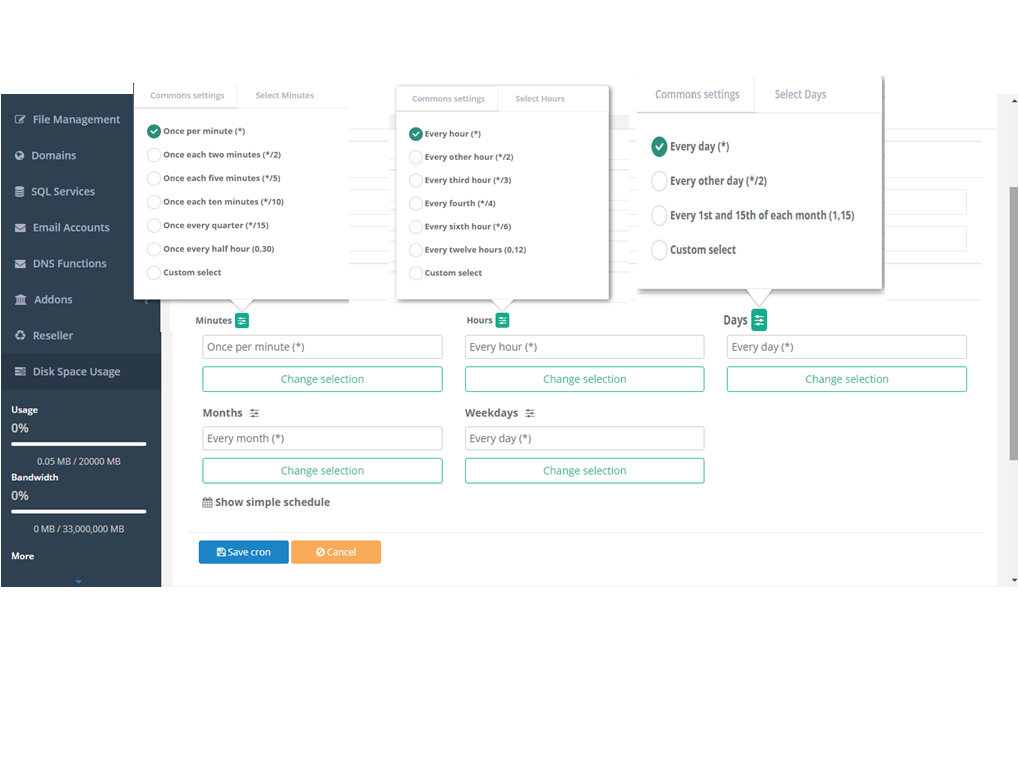Switch to Select Minutes tab
1019x761 pixels.
285,96
